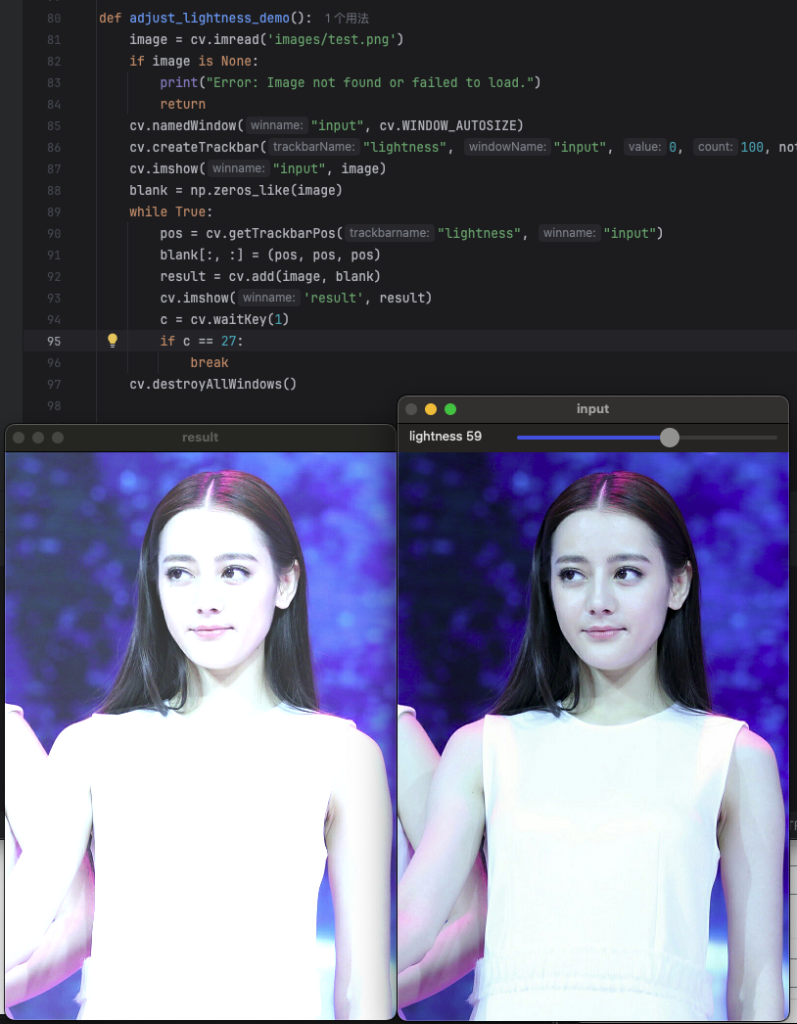The height and width of the screenshot is (1024, 797).
Task: Click line number 89 in the gutter
Action: point(54,212)
